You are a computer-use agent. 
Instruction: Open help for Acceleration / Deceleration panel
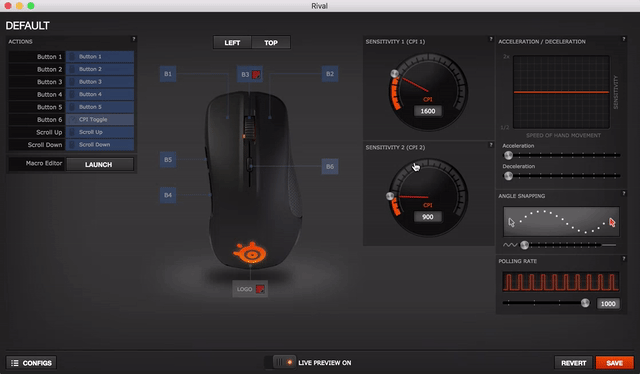click(624, 39)
